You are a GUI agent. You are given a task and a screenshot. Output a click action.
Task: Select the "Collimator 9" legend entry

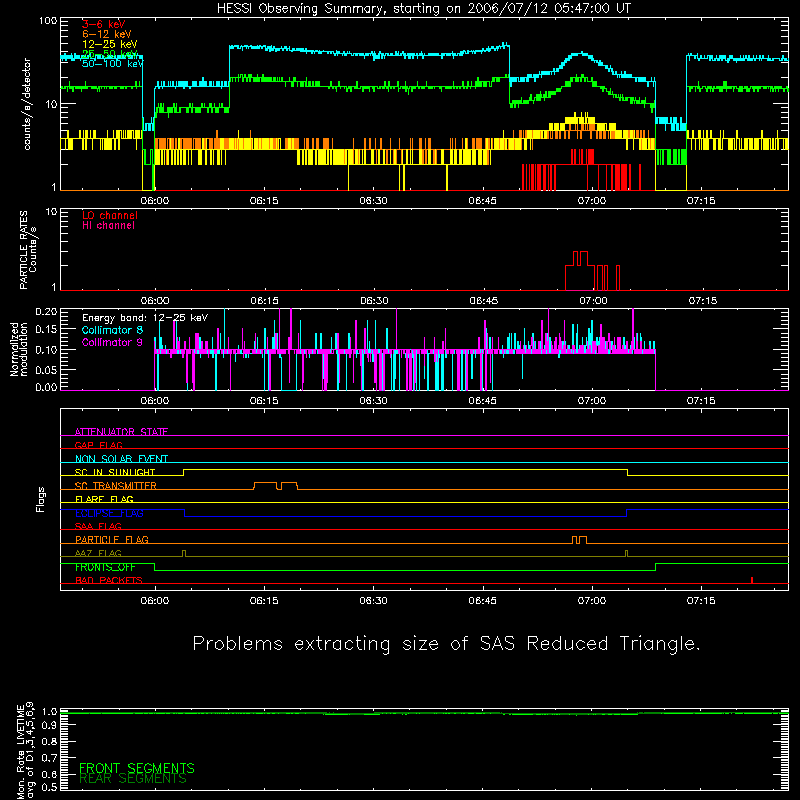pyautogui.click(x=112, y=342)
